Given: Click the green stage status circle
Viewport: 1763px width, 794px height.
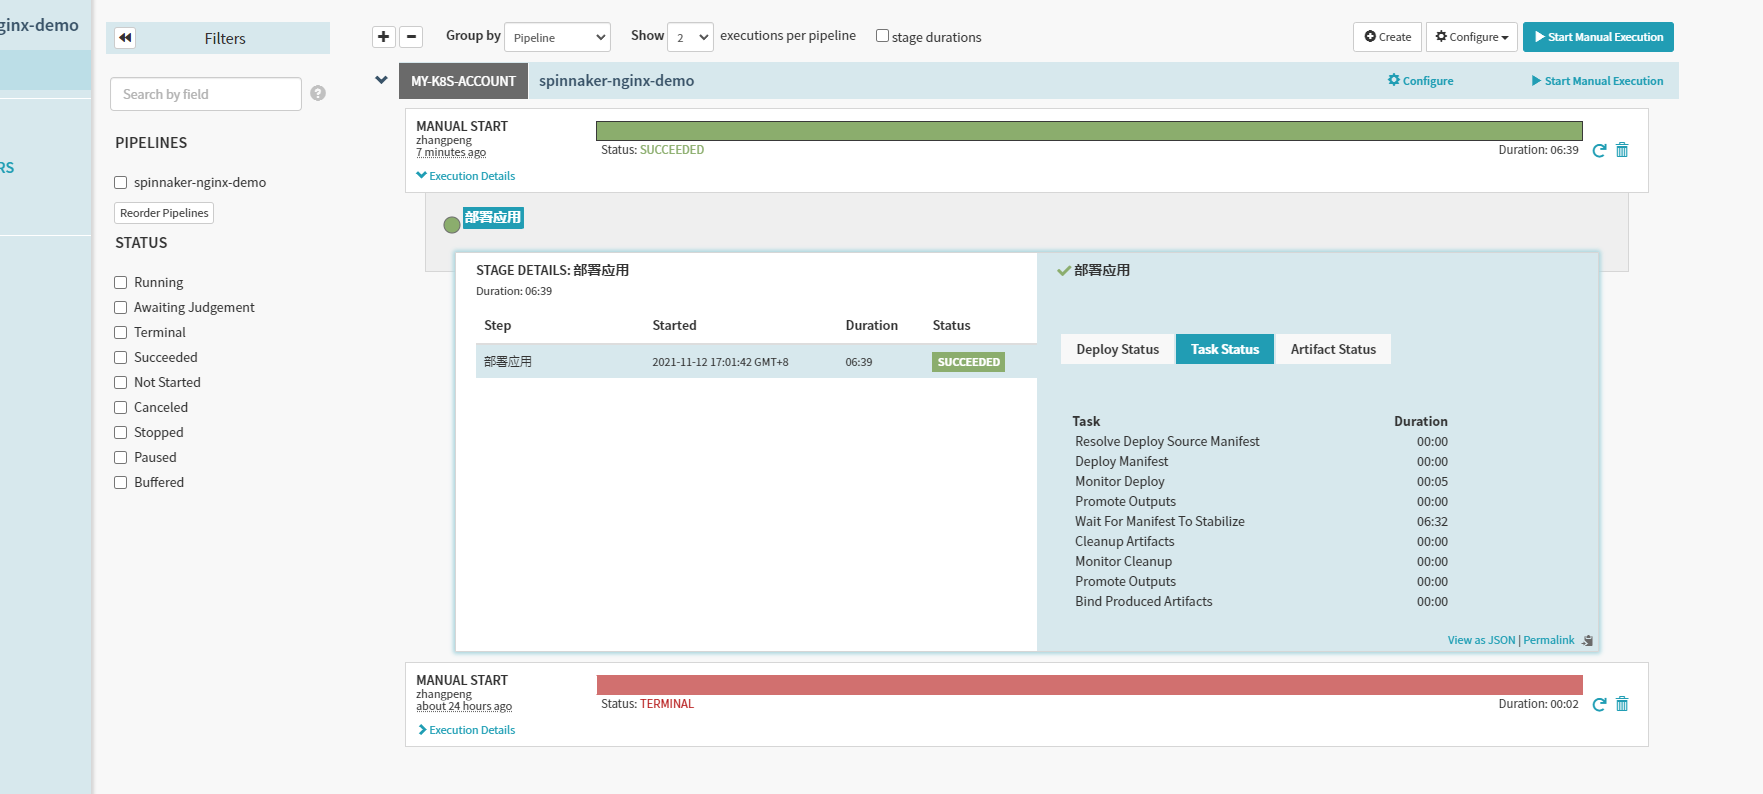Looking at the screenshot, I should [x=452, y=224].
